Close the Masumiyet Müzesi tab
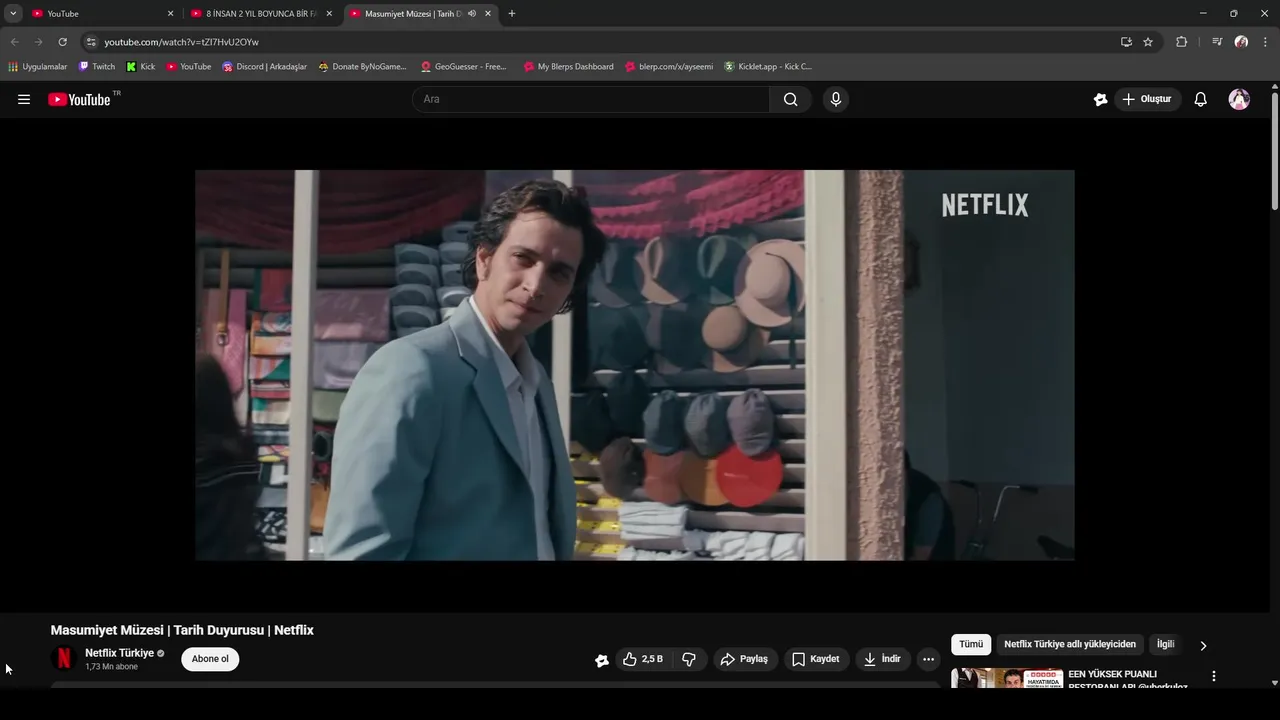 (x=488, y=13)
